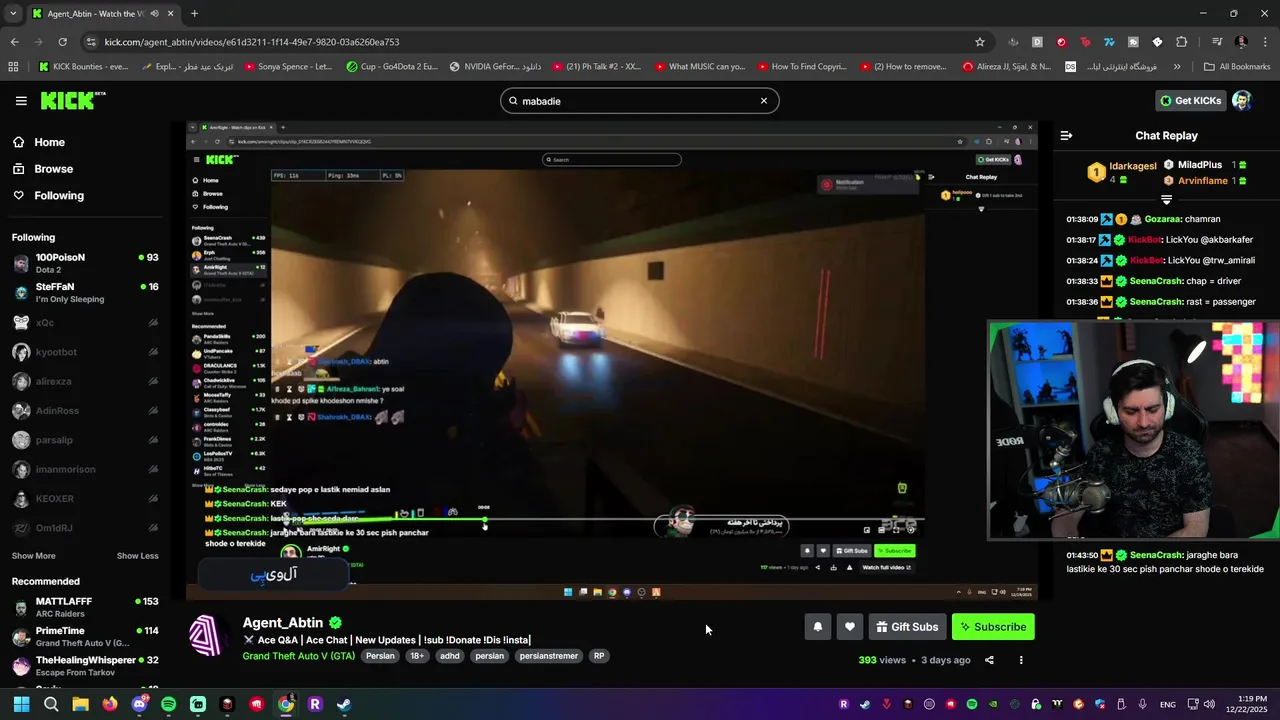Viewport: 1280px width, 720px height.
Task: Open Chrome profile avatar
Action: pyautogui.click(x=1241, y=42)
